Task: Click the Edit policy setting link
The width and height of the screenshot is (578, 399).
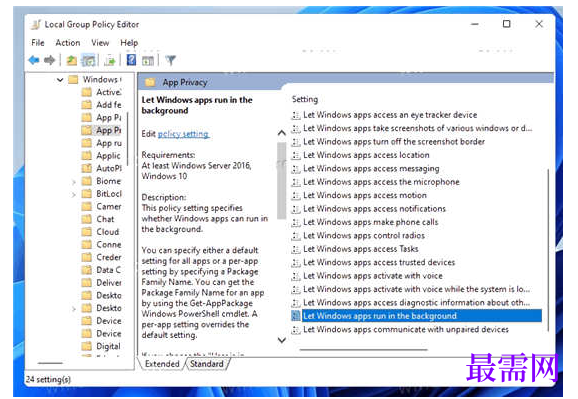Action: click(x=183, y=134)
